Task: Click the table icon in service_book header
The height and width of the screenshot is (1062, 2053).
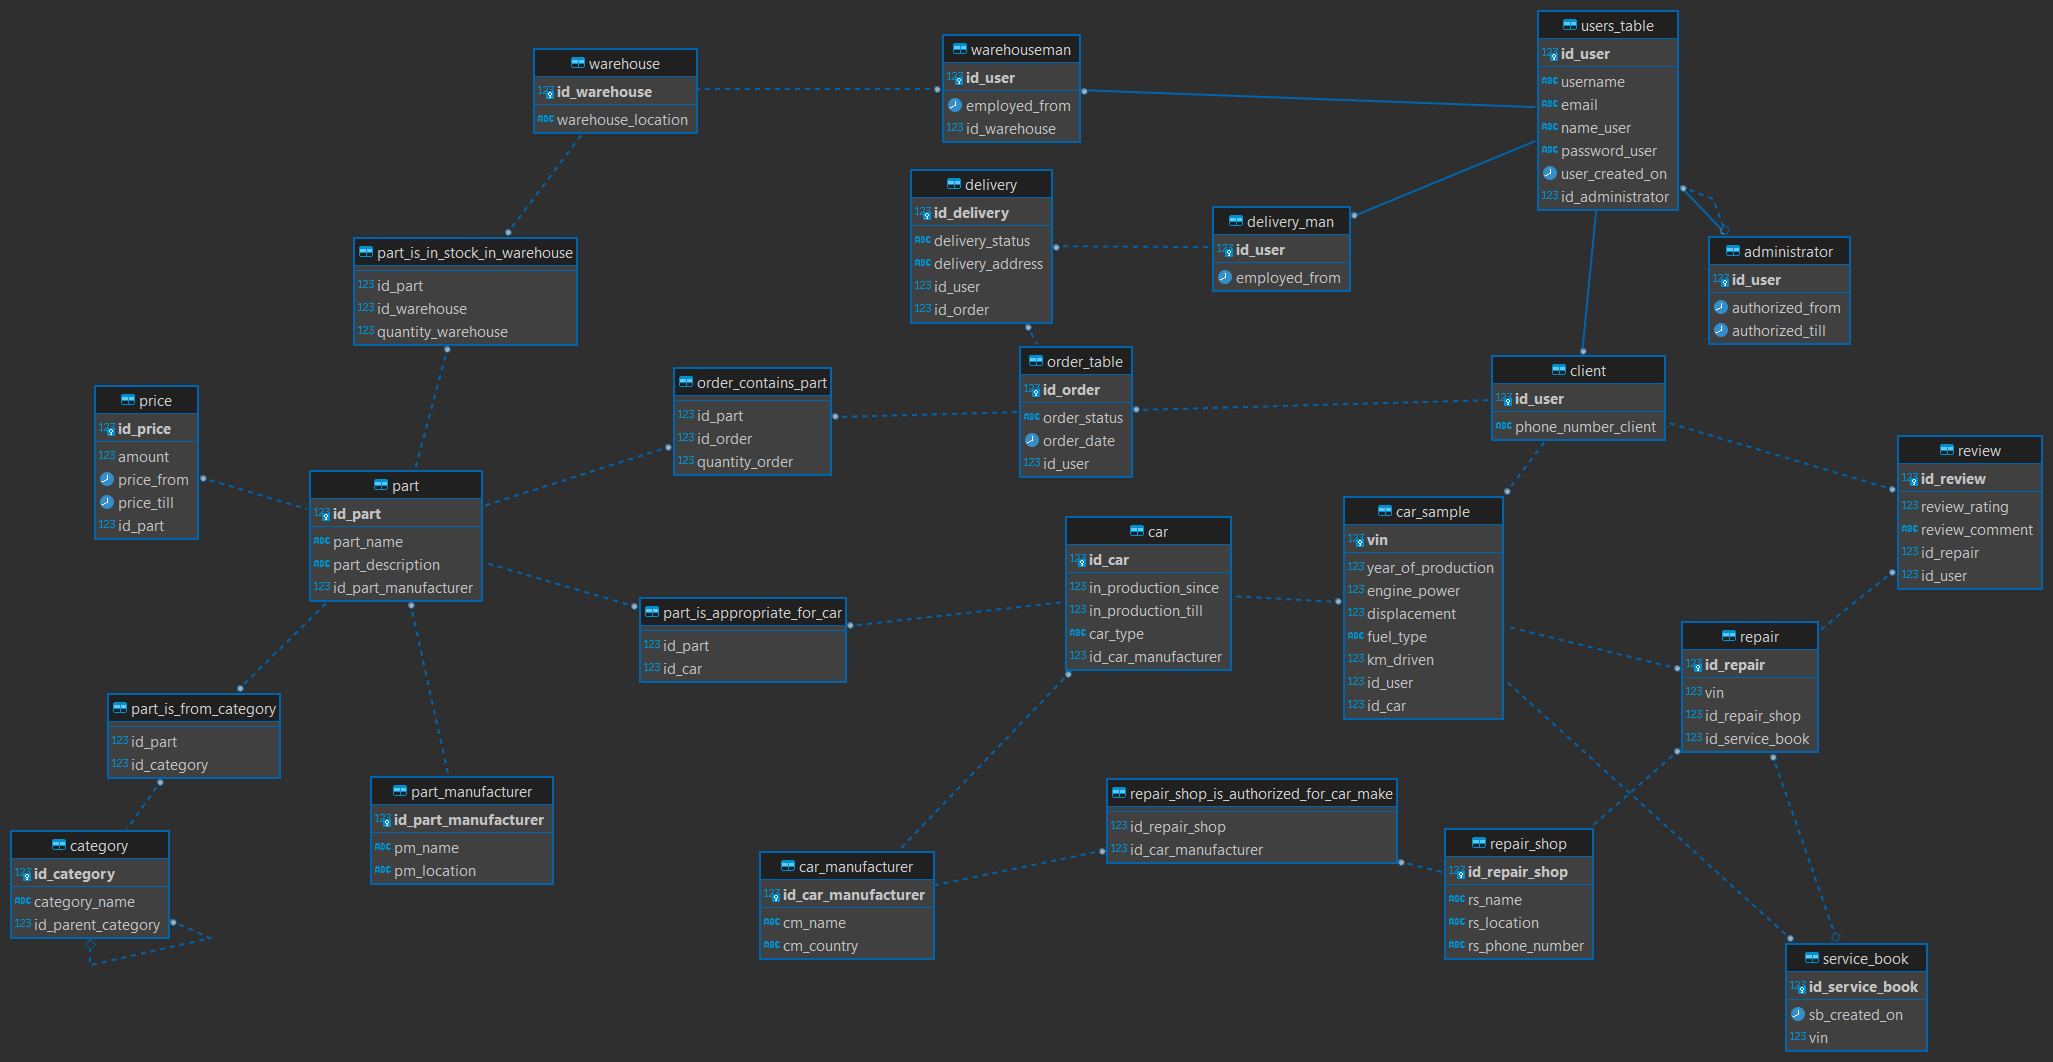Action: (1811, 958)
